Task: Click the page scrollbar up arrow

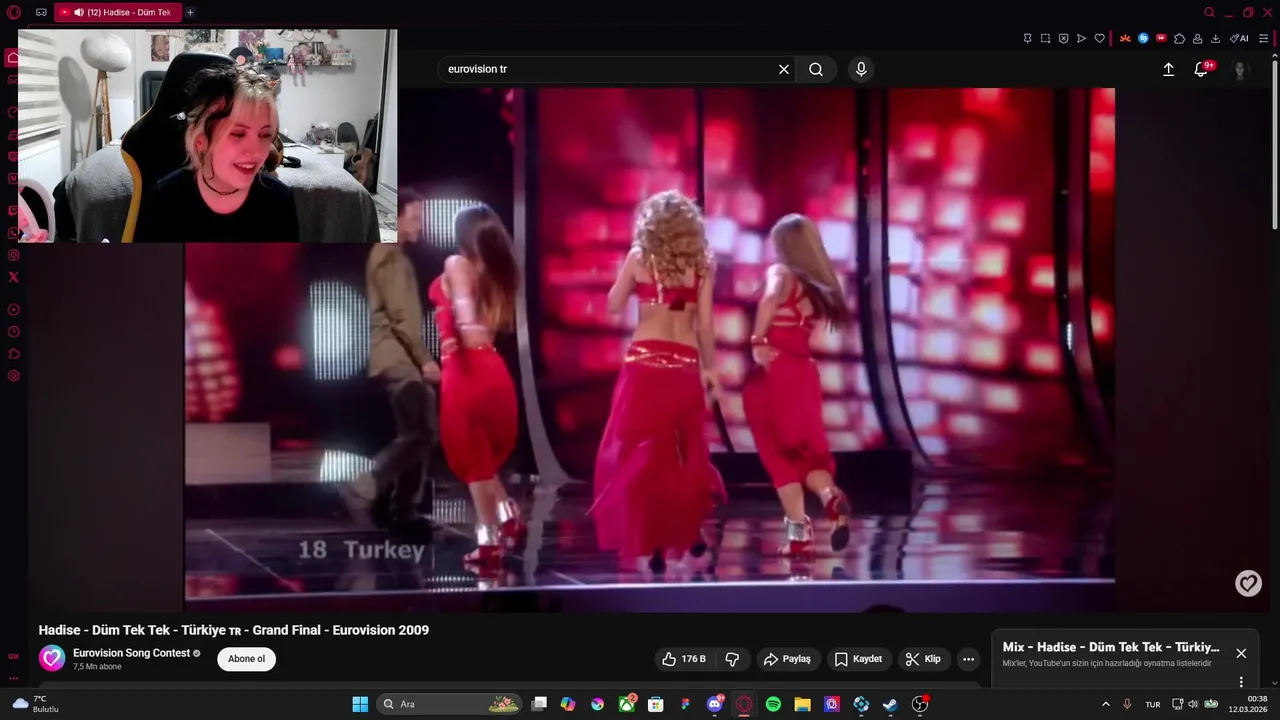Action: (1274, 56)
